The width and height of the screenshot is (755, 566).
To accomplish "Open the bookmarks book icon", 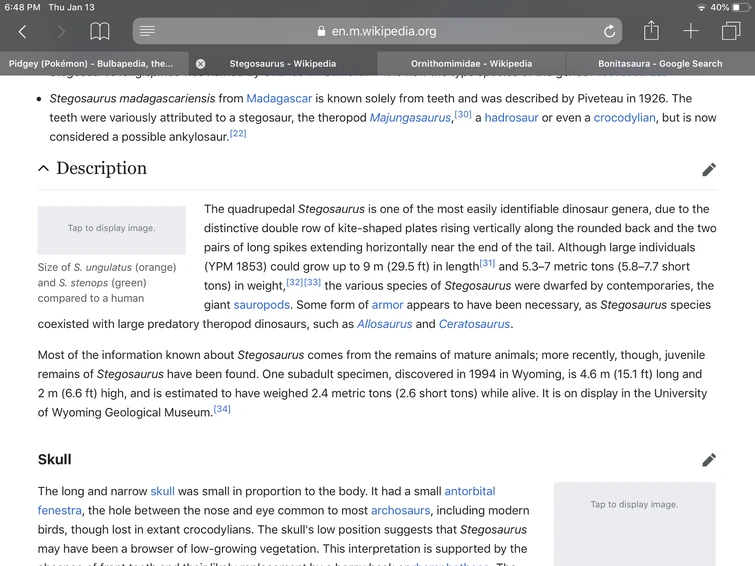I will coord(100,32).
